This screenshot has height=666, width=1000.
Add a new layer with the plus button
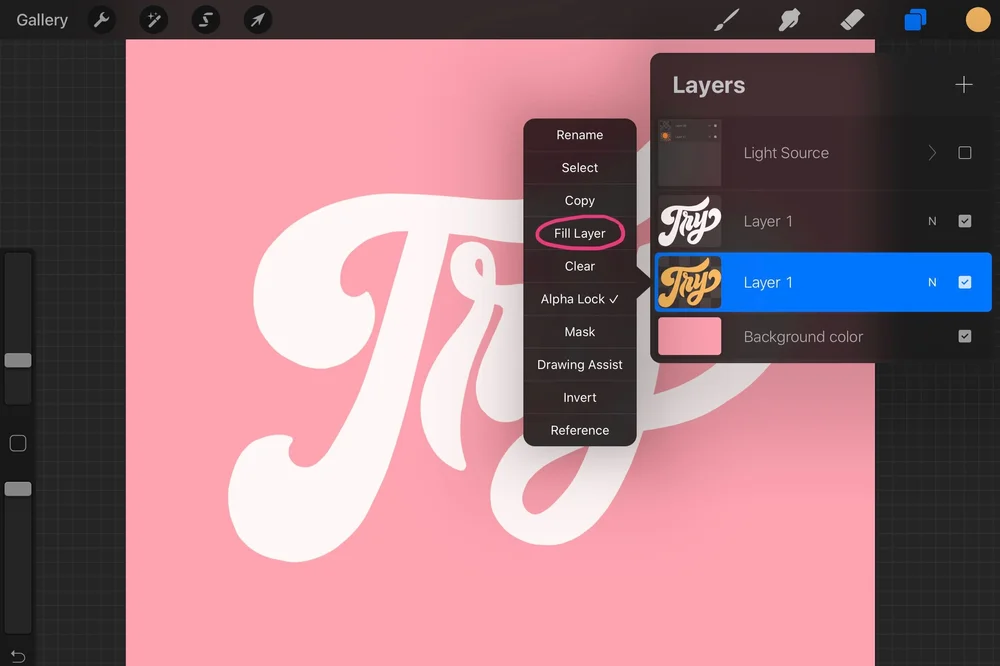coord(963,84)
